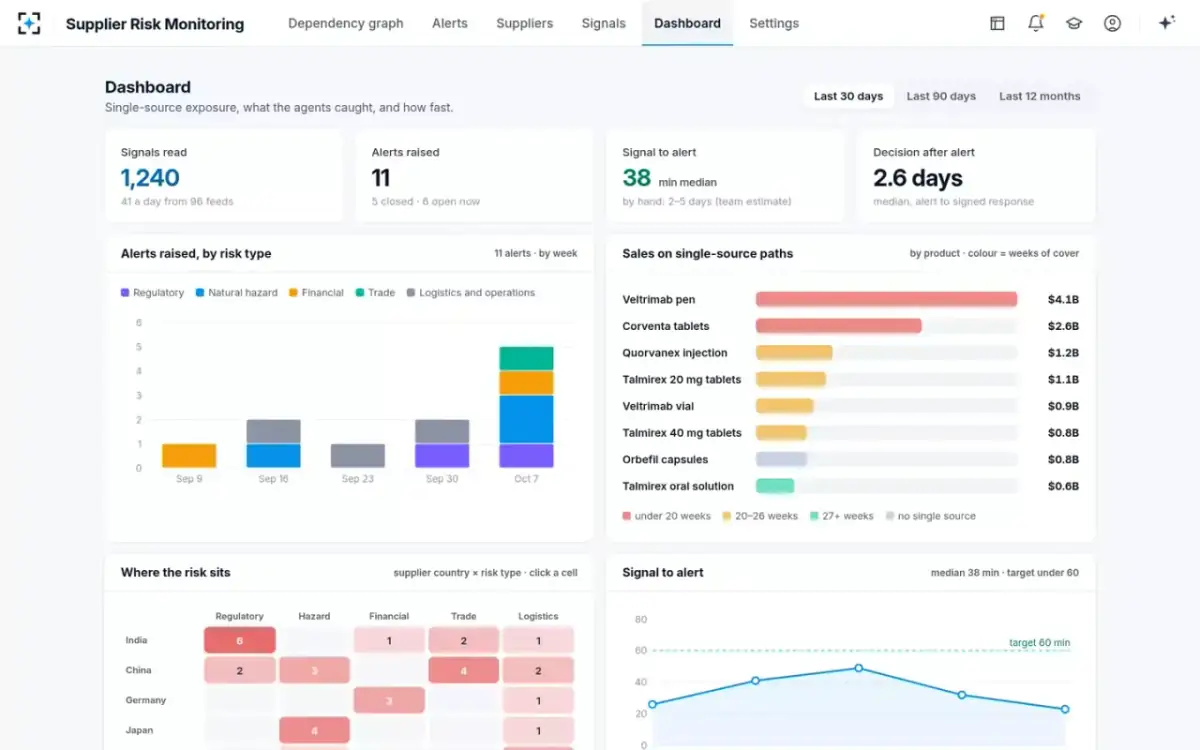Select the Dashboard tab
The width and height of the screenshot is (1200, 750).
tap(687, 23)
